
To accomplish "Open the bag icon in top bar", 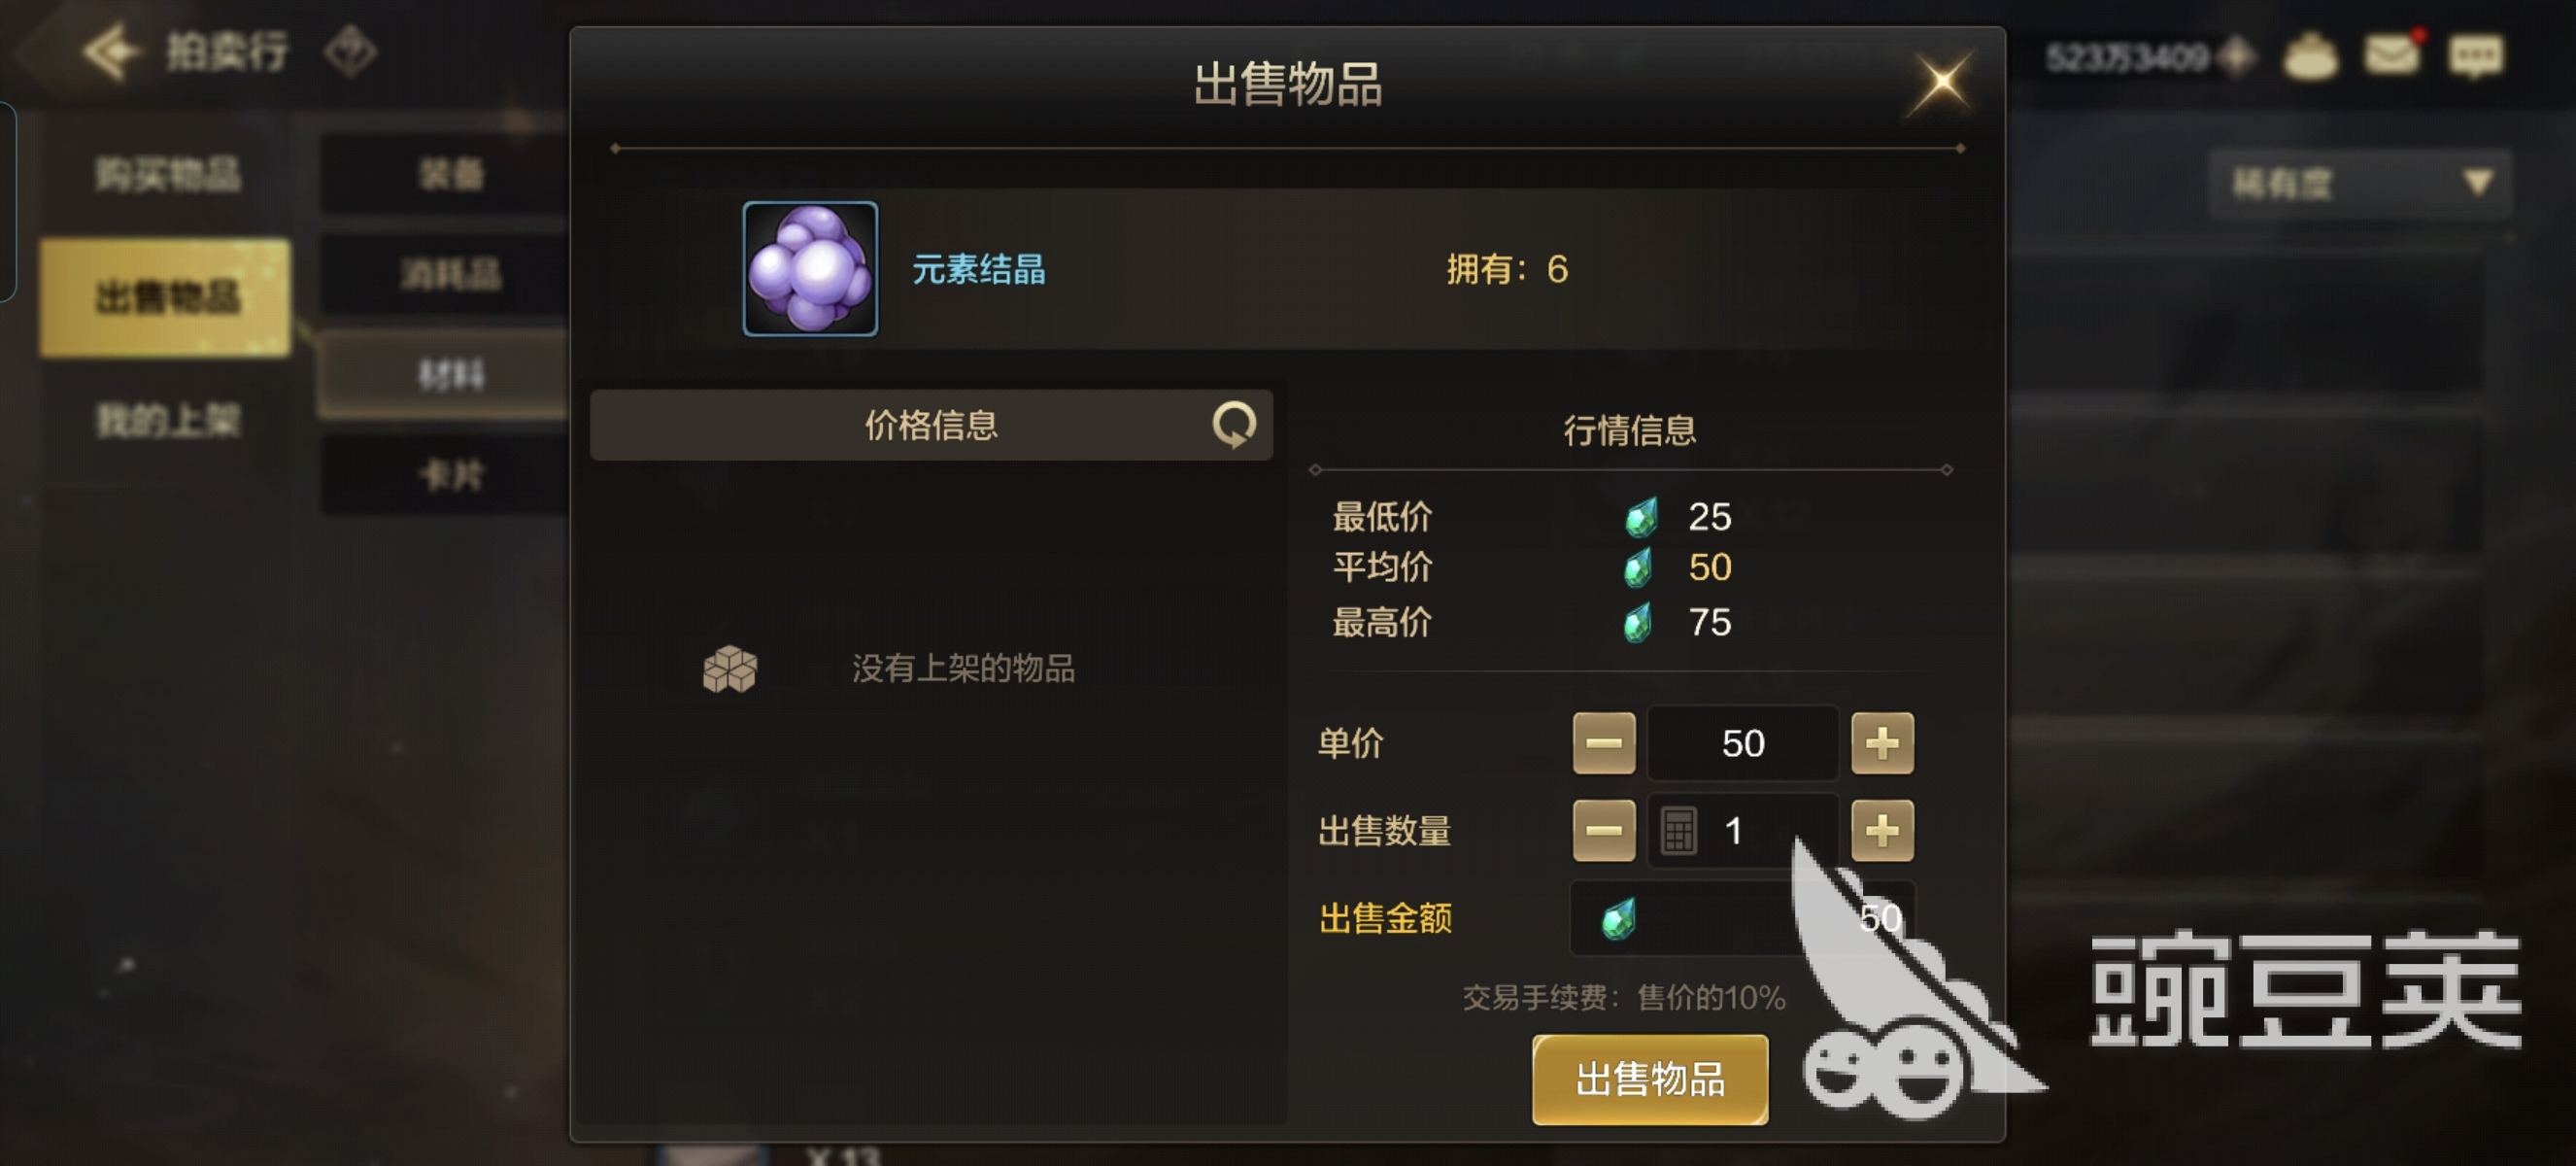I will click(x=2310, y=55).
